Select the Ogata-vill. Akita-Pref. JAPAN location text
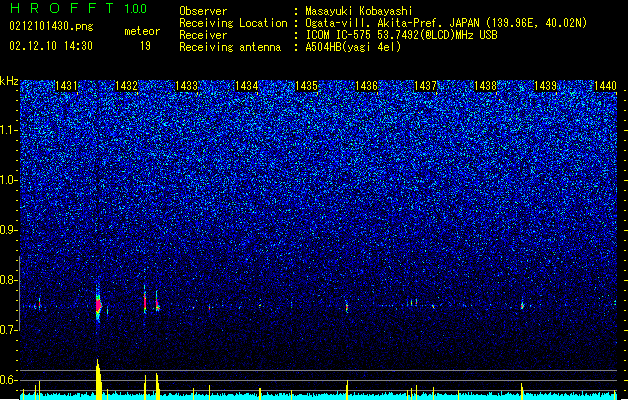The height and width of the screenshot is (400, 629). pos(446,23)
